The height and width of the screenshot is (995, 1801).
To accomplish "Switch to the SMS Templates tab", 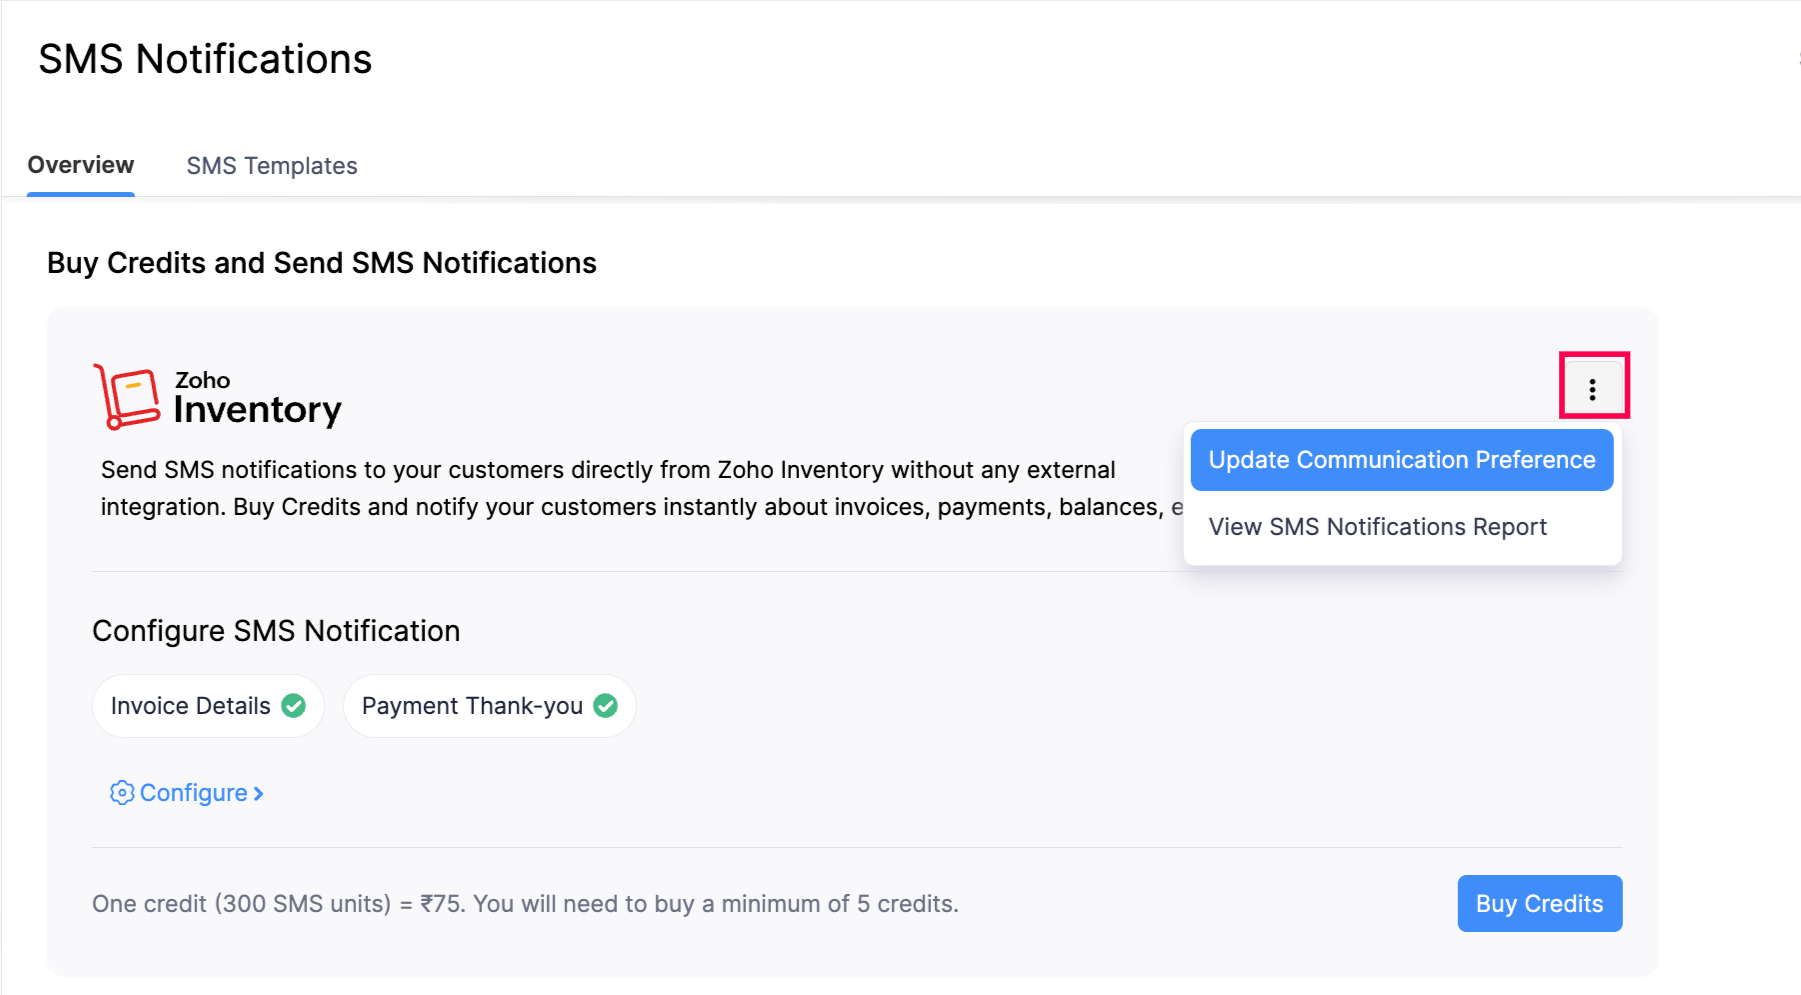I will 272,165.
